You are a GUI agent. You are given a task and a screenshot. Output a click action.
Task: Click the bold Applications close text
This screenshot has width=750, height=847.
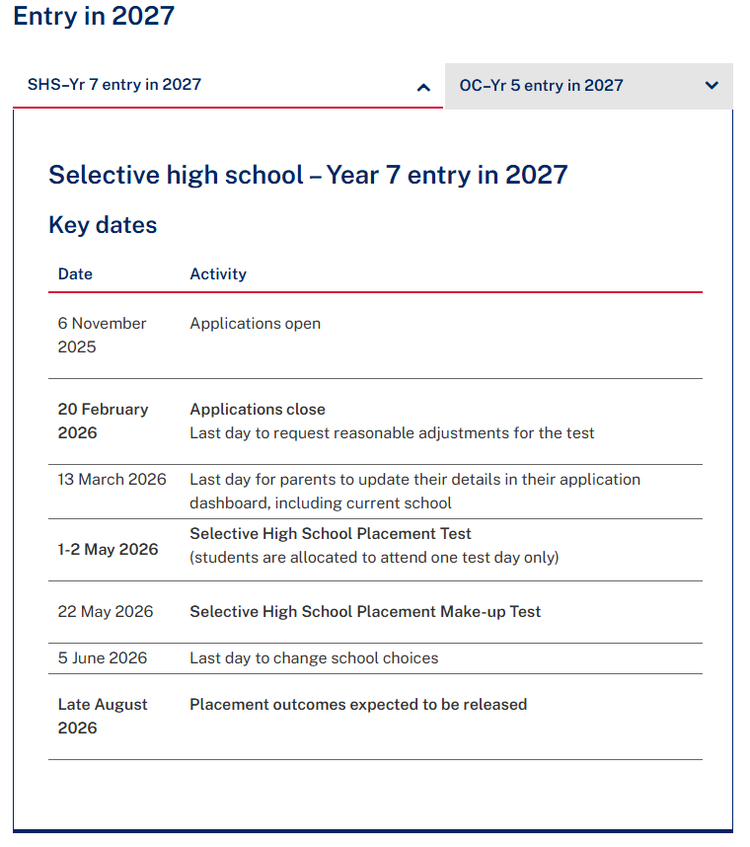pyautogui.click(x=257, y=409)
